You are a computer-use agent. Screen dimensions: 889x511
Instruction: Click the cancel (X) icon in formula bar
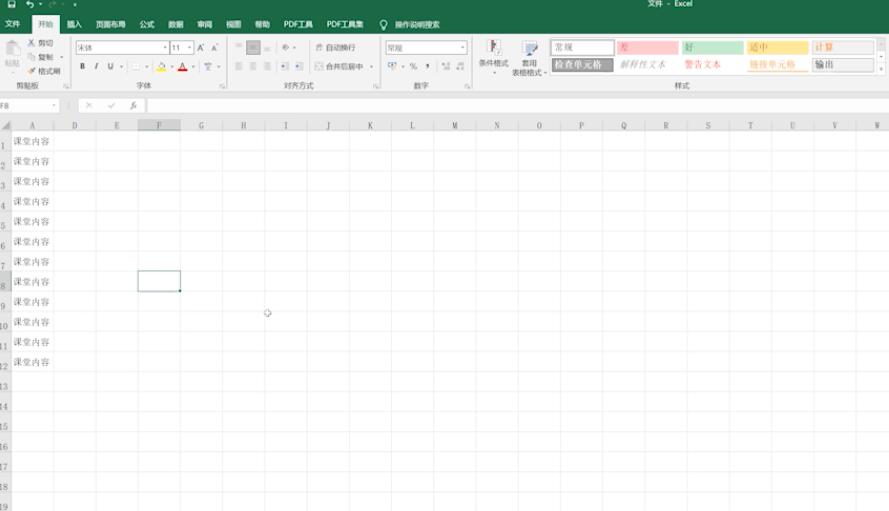point(89,105)
